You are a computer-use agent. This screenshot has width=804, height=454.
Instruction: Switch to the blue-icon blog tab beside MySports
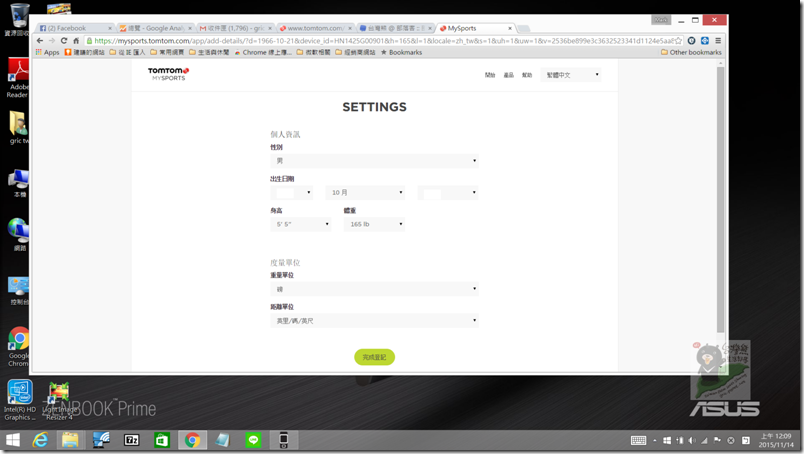point(396,28)
